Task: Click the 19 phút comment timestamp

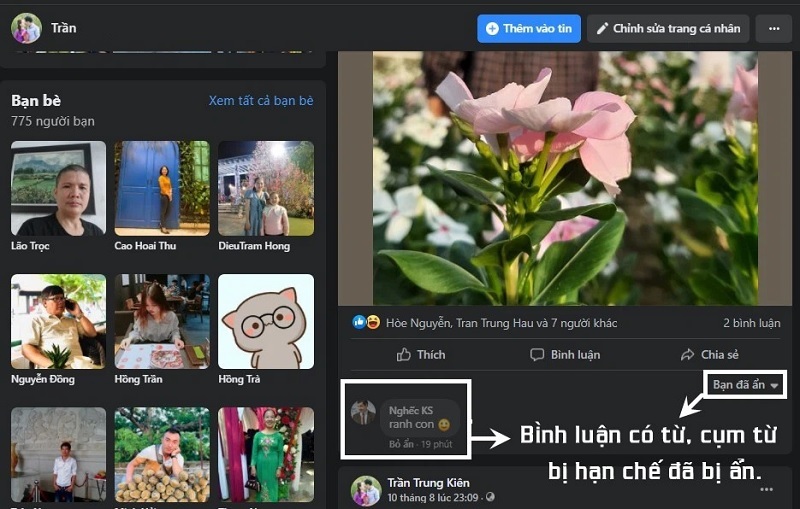Action: [437, 444]
